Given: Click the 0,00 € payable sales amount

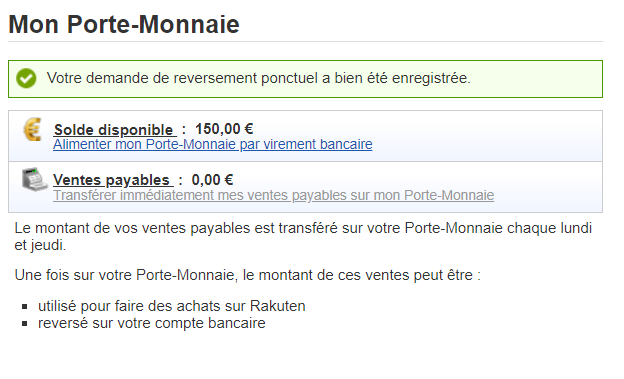Looking at the screenshot, I should [212, 180].
